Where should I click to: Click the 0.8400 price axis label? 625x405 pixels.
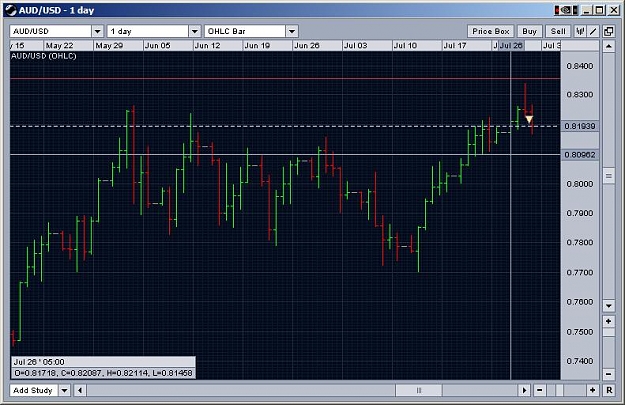(x=580, y=66)
